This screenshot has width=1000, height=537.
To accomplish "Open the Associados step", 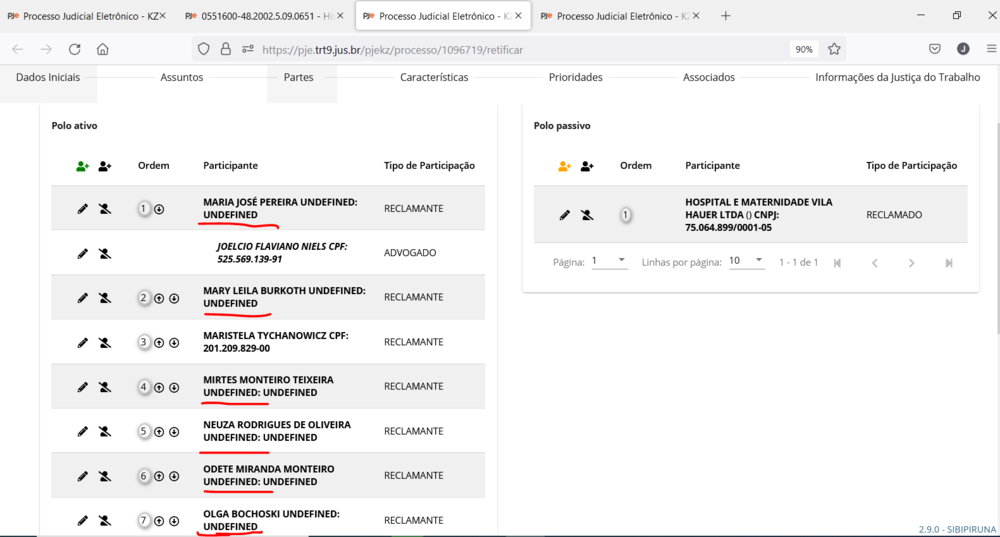I will 709,77.
